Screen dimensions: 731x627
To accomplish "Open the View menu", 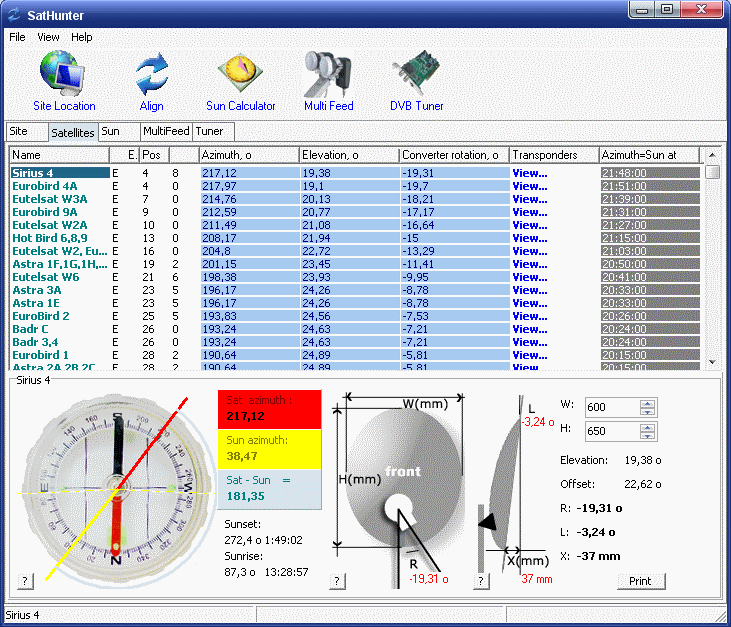I will pyautogui.click(x=48, y=37).
